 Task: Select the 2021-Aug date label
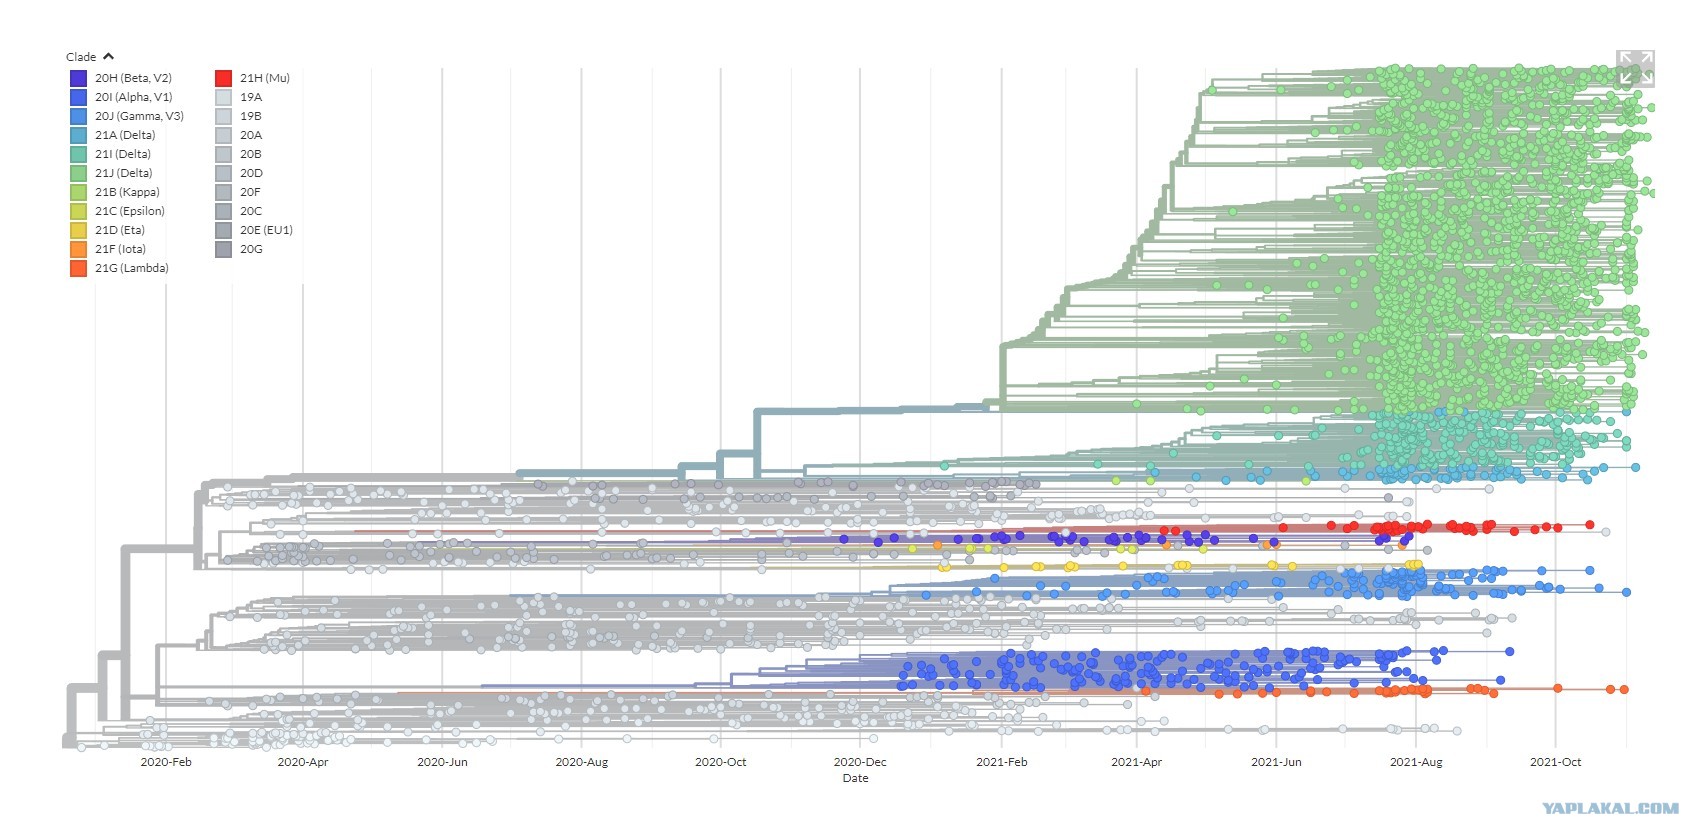(x=1417, y=762)
